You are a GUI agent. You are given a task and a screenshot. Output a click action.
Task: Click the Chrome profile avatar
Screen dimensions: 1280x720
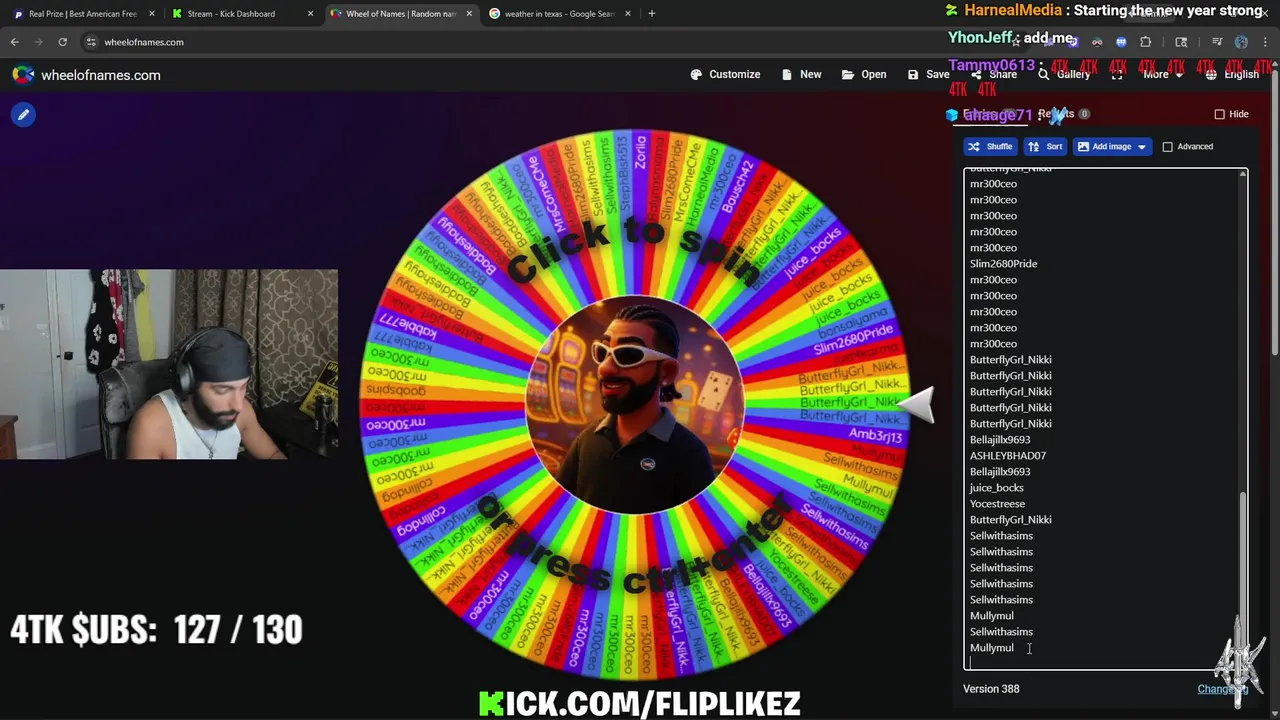click(x=1241, y=42)
